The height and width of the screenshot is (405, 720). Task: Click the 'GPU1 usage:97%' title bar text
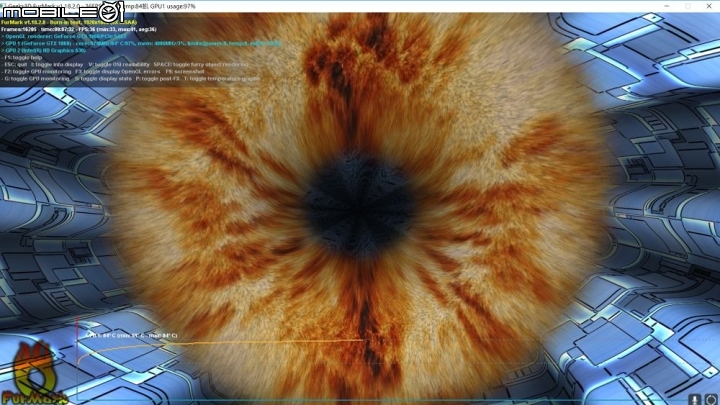[x=173, y=6]
